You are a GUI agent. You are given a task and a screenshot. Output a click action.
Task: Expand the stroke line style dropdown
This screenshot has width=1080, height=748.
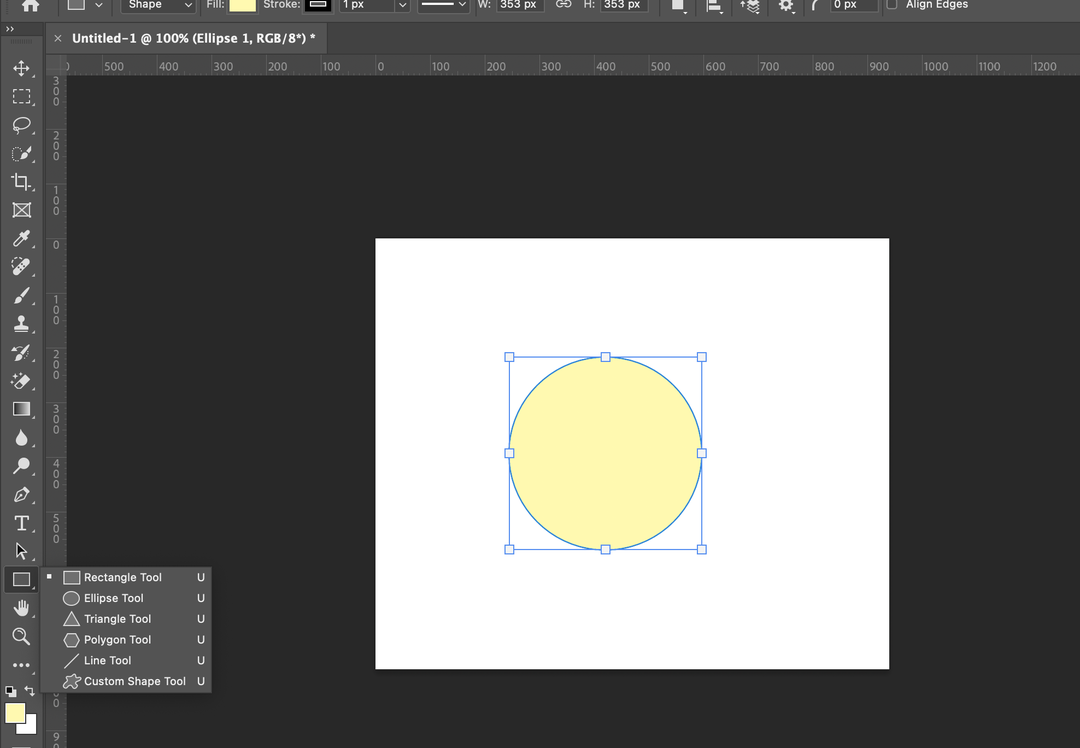click(443, 5)
